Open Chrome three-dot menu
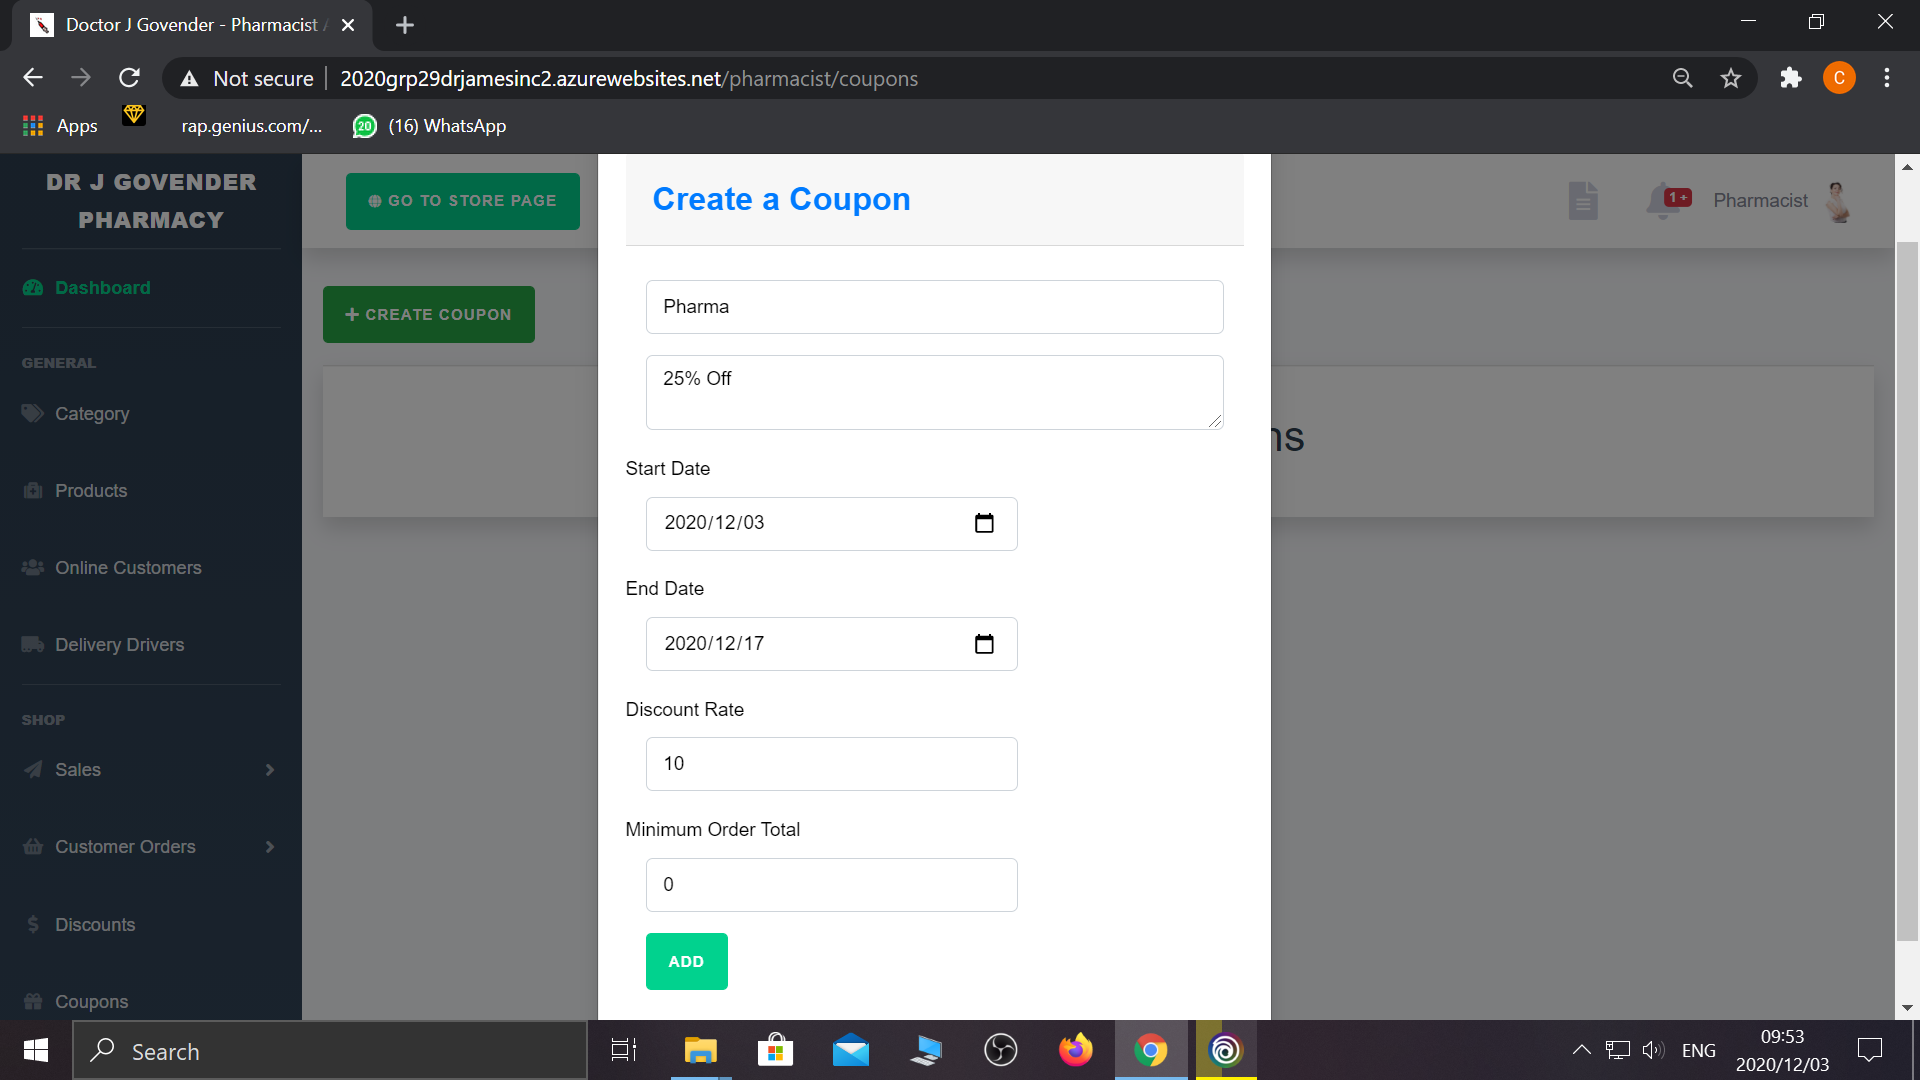The image size is (1920, 1080). pos(1887,78)
